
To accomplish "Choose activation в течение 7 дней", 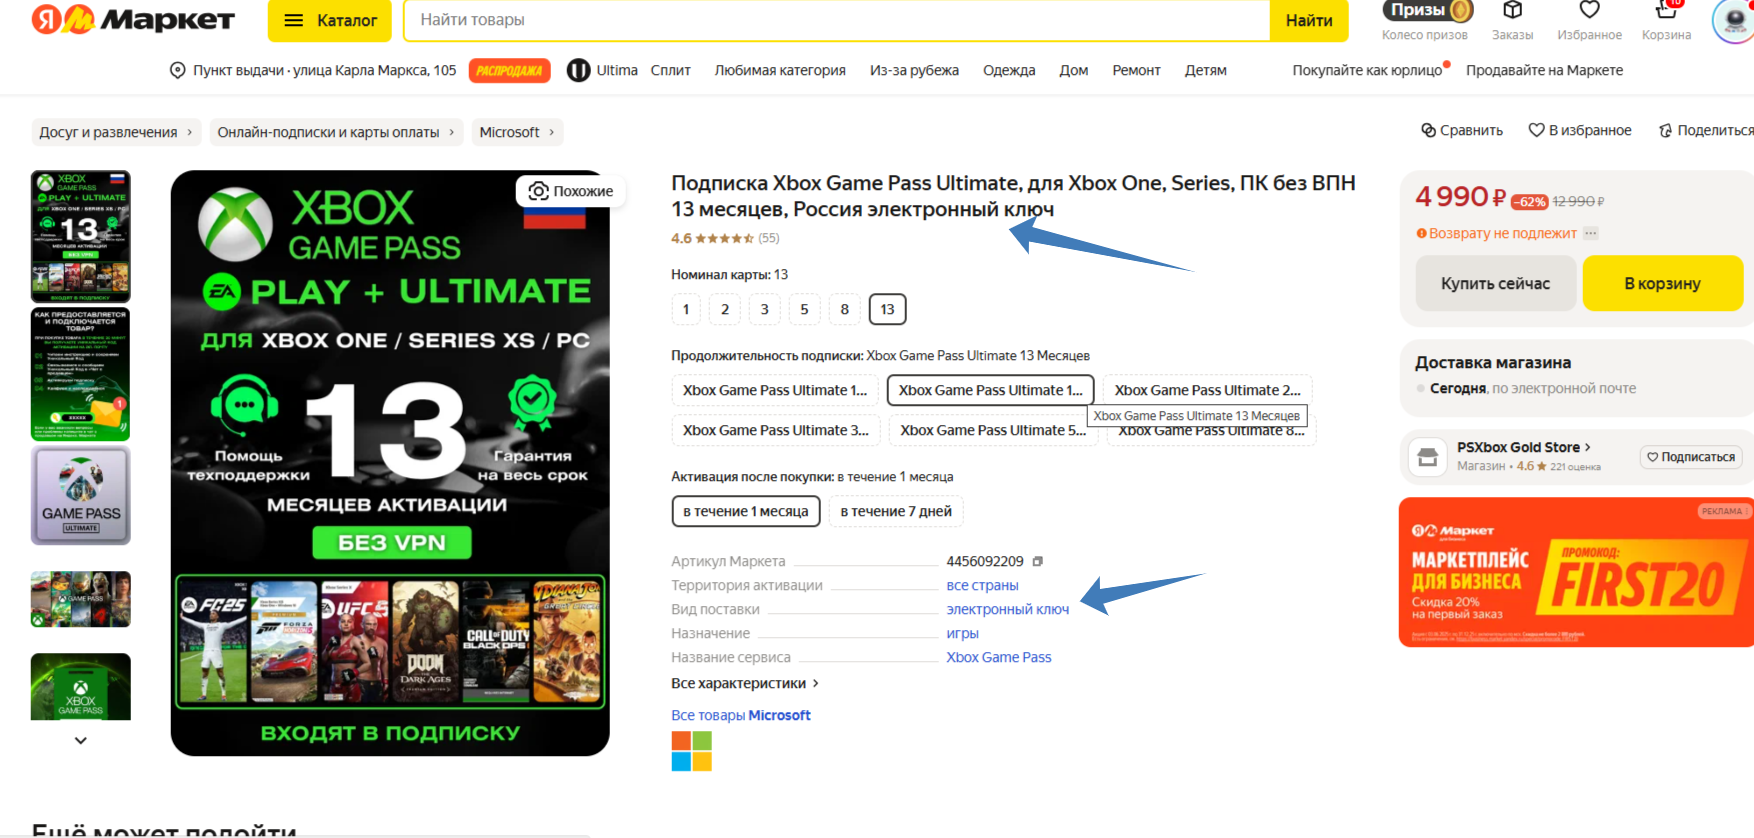I will (896, 511).
